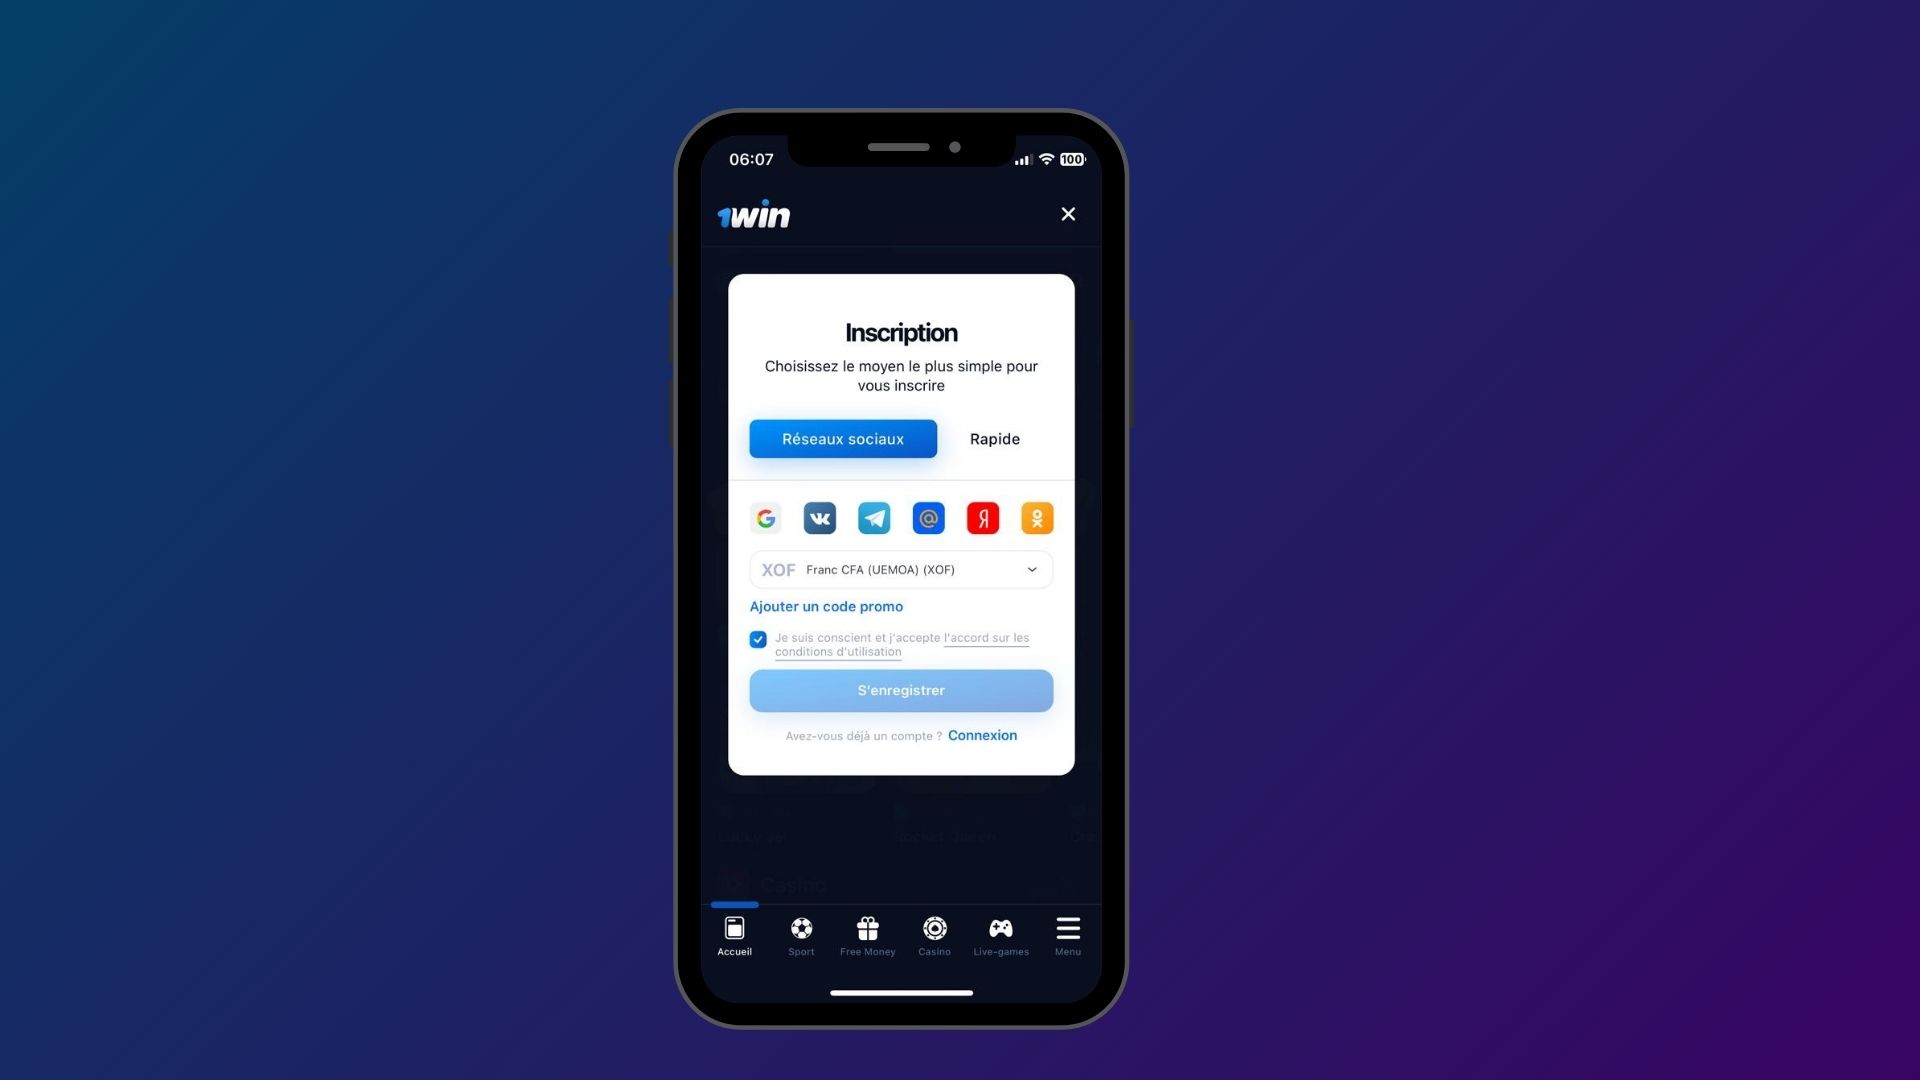1920x1080 pixels.
Task: Select the email login icon
Action: pos(928,517)
